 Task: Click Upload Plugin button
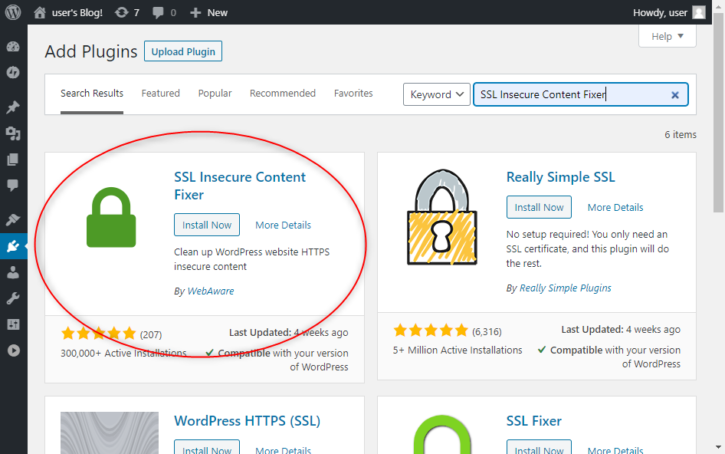(x=183, y=51)
